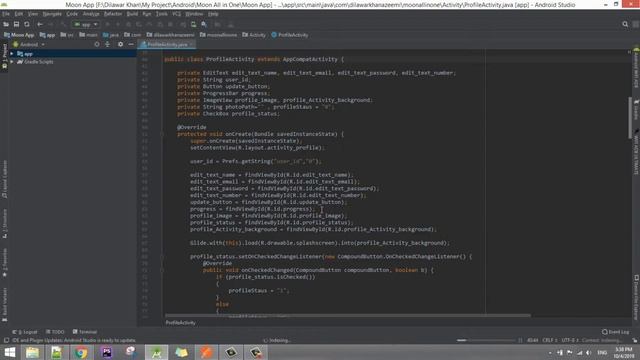The image size is (640, 360).
Task: Click the AVD Manager toolbar icon
Action: pos(193,24)
